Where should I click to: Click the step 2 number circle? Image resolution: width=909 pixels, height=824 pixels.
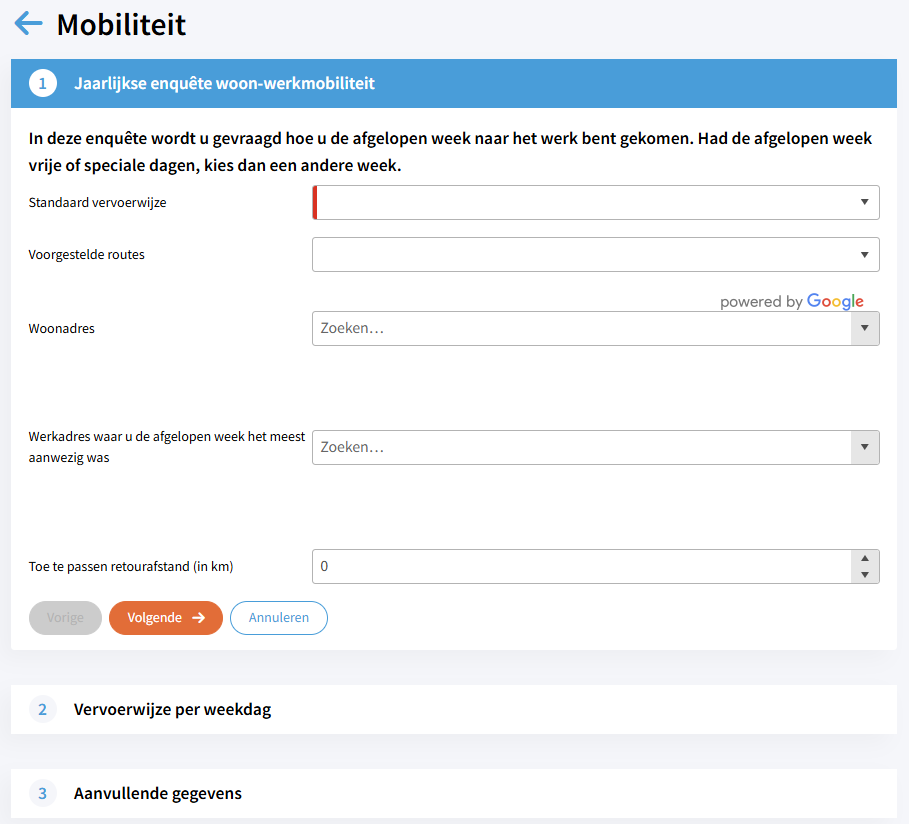[42, 710]
